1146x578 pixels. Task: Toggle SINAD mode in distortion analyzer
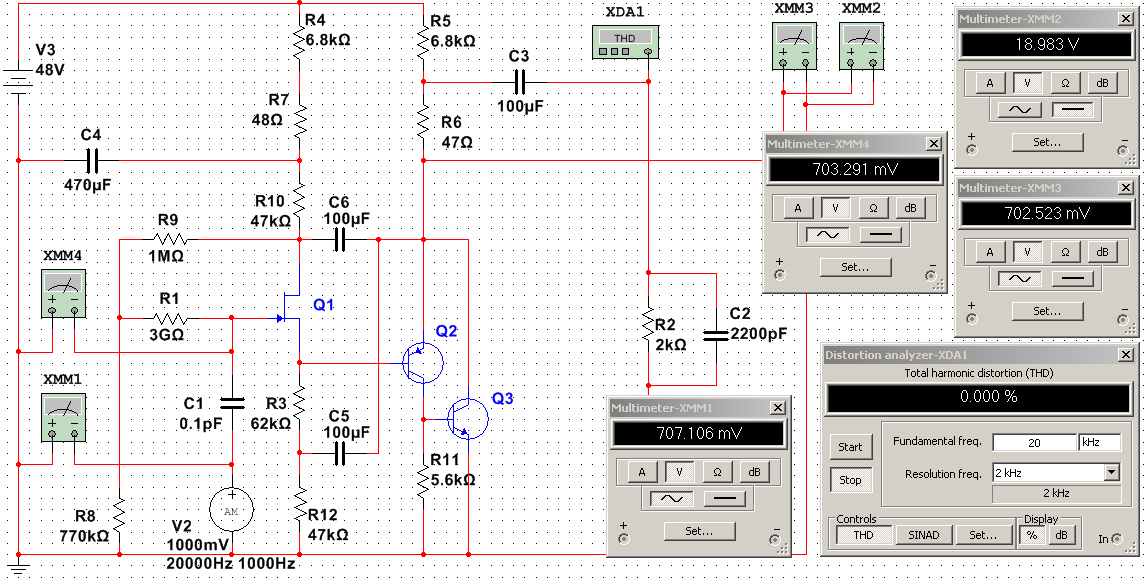(x=922, y=535)
